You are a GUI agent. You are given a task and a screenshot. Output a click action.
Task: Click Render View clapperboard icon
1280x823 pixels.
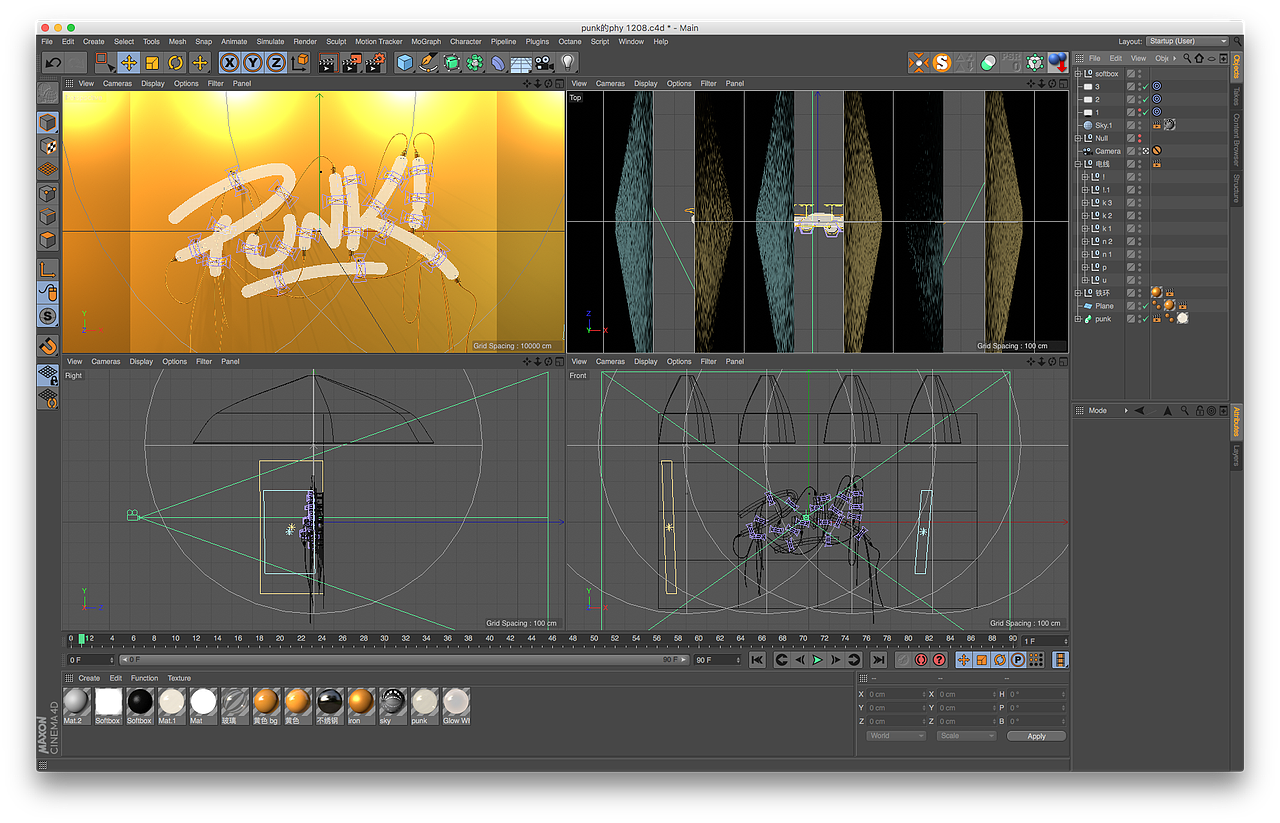coord(327,63)
